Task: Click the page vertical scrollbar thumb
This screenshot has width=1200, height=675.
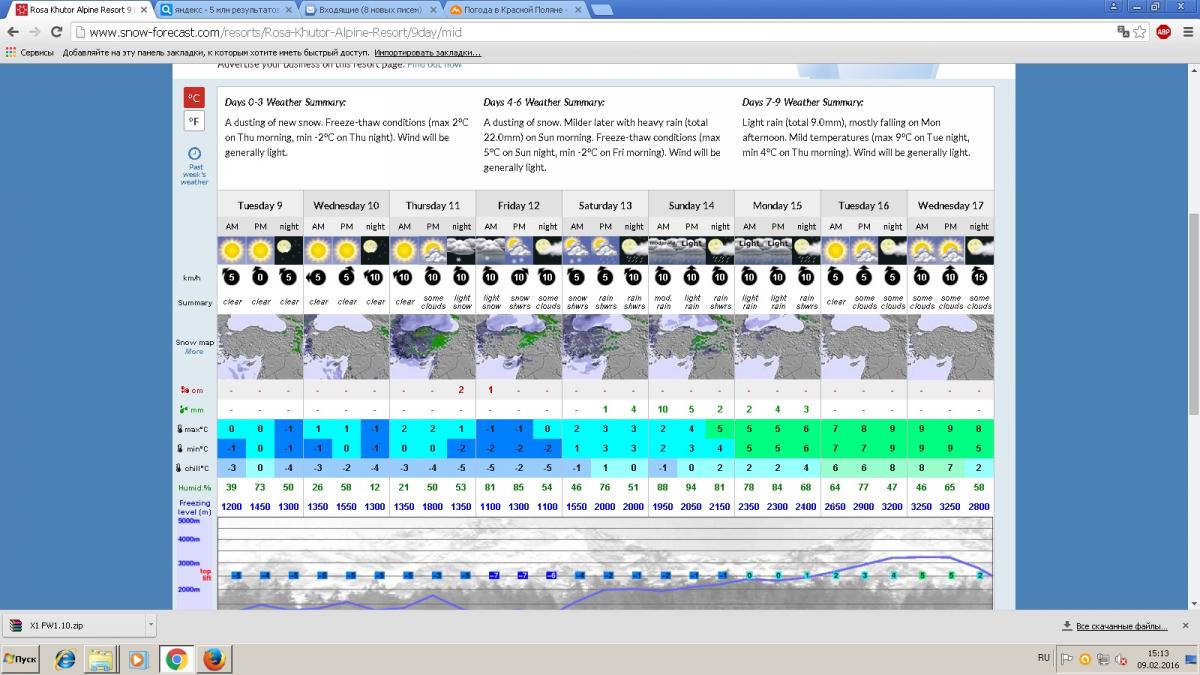Action: pyautogui.click(x=1192, y=315)
